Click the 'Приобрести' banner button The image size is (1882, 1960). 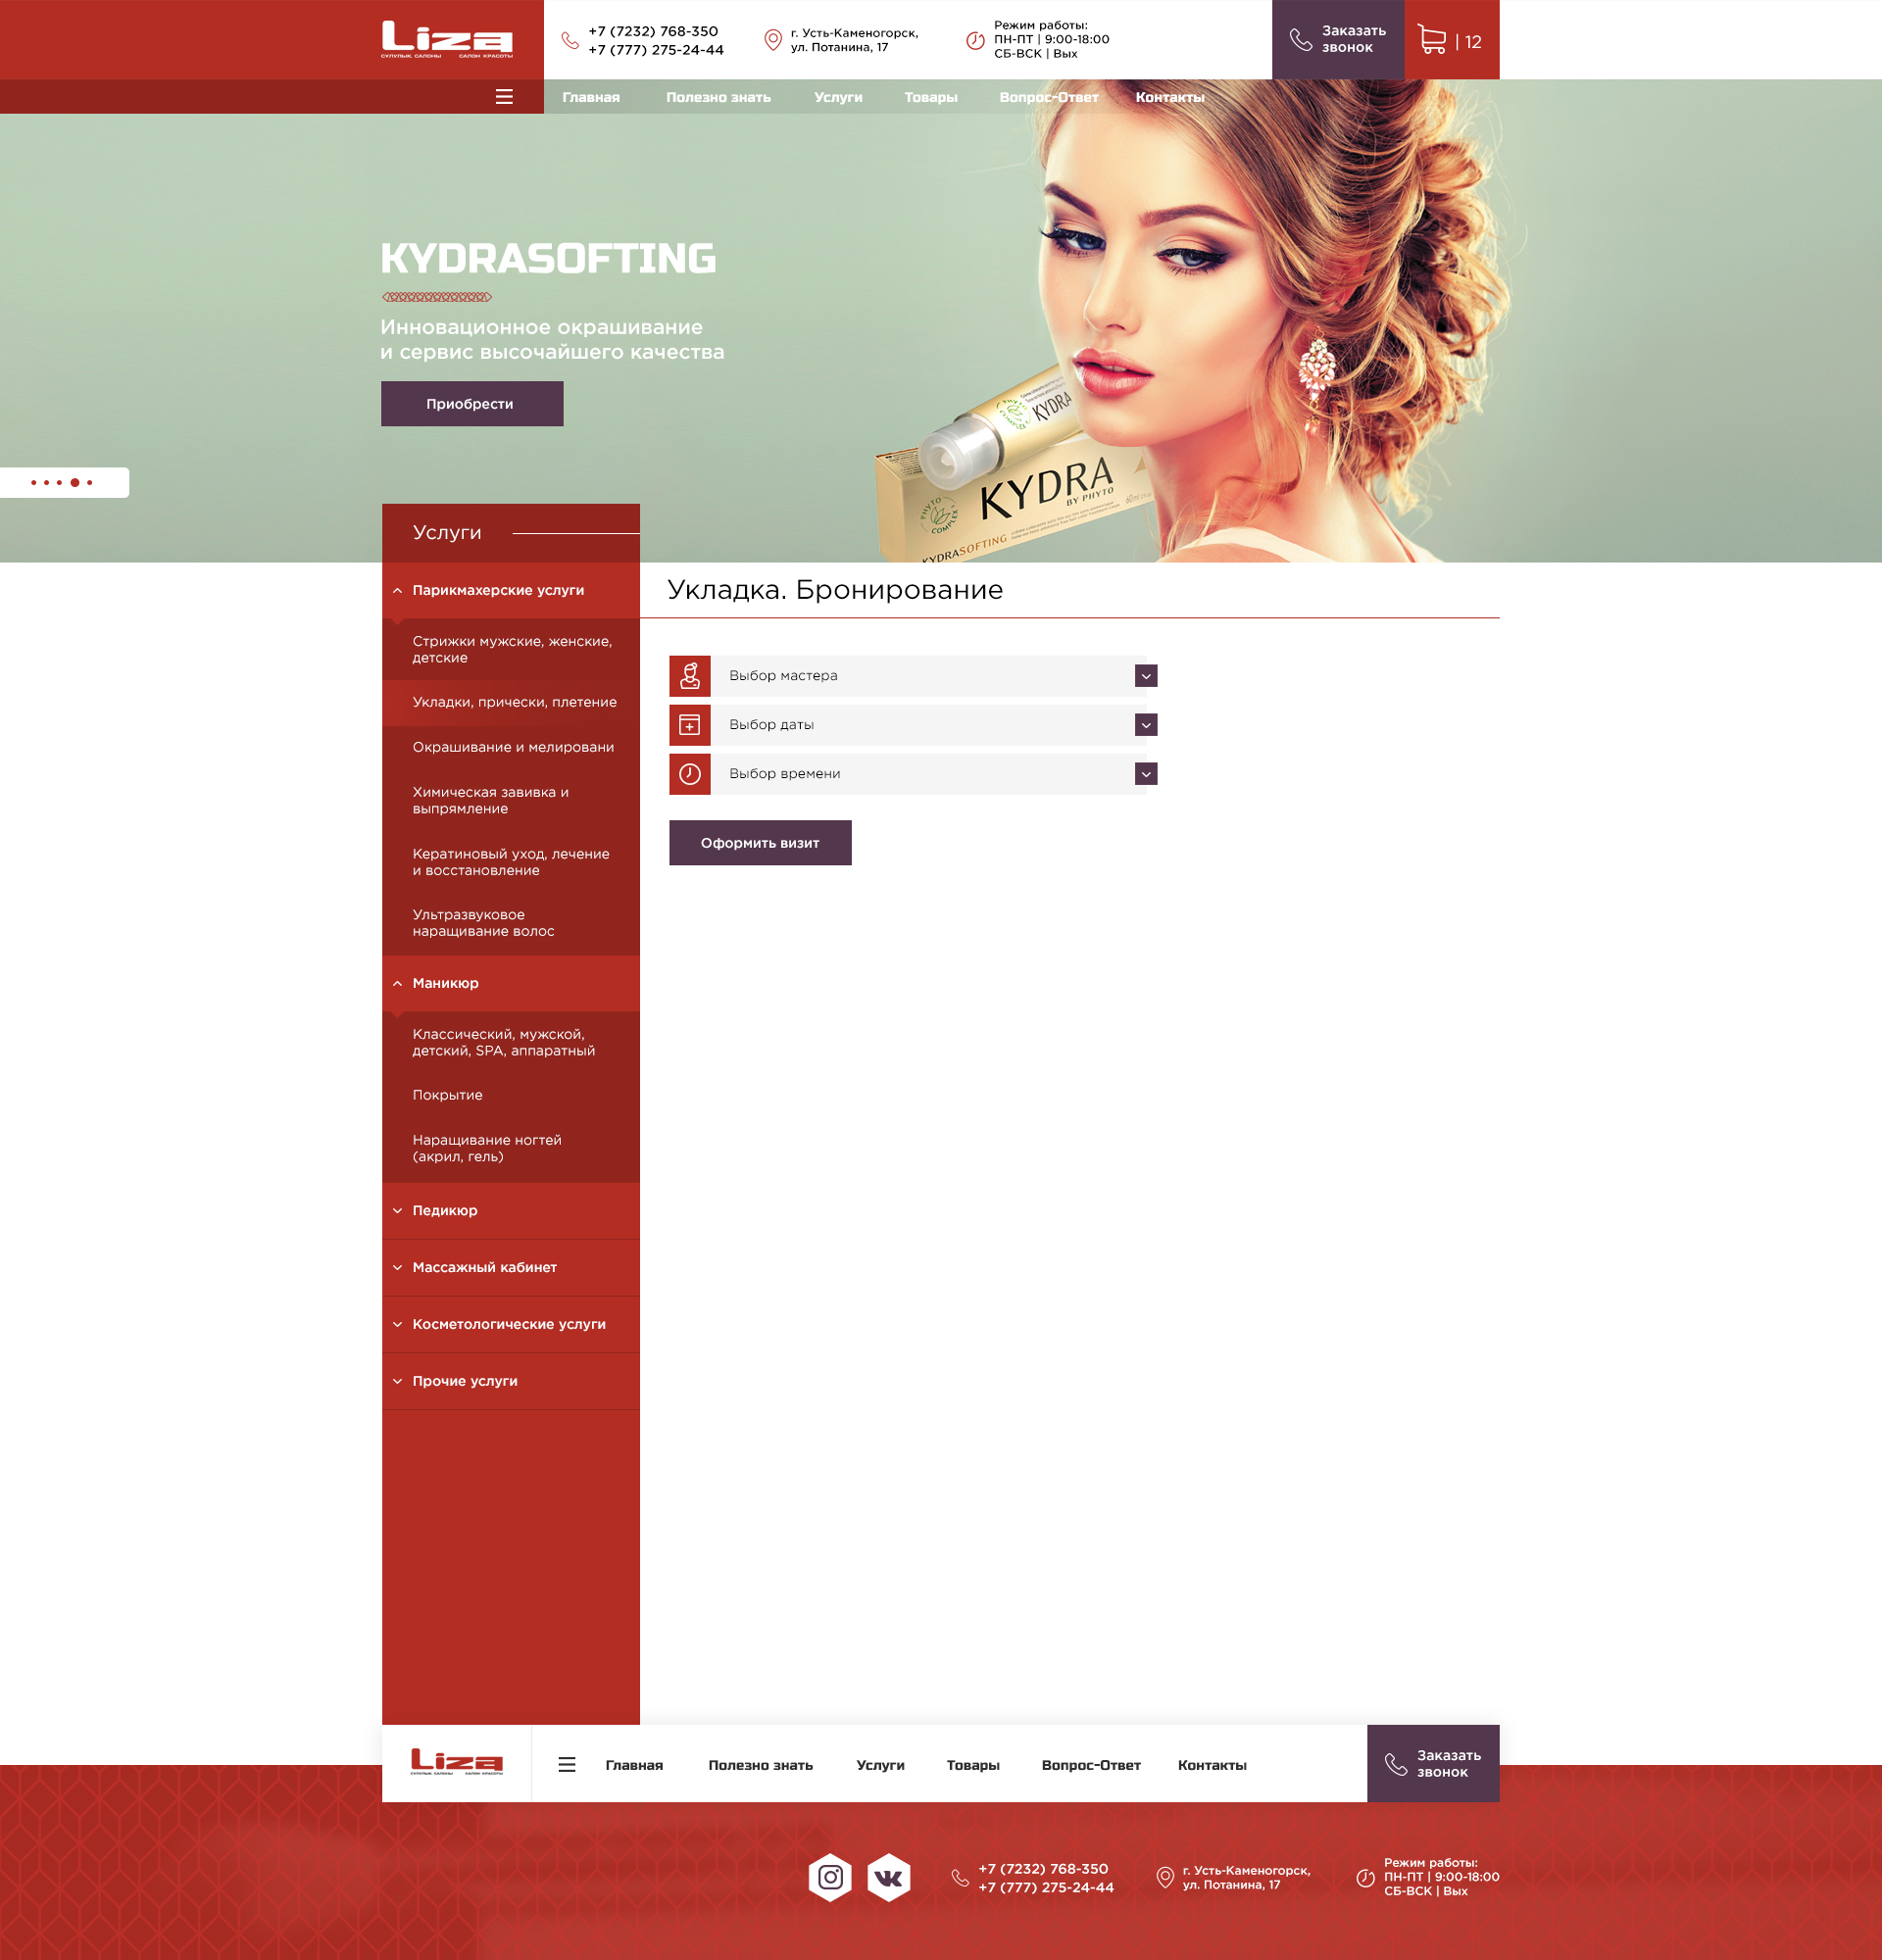(x=471, y=404)
